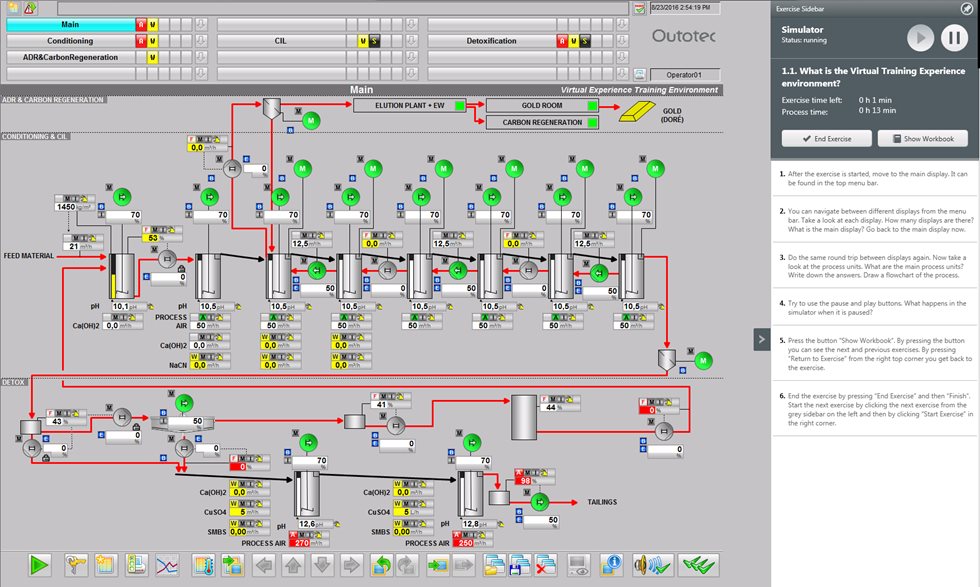Viewport: 980px width, 587px height.
Task: Expand the down arrow beside the Main tab row
Action: (x=200, y=24)
